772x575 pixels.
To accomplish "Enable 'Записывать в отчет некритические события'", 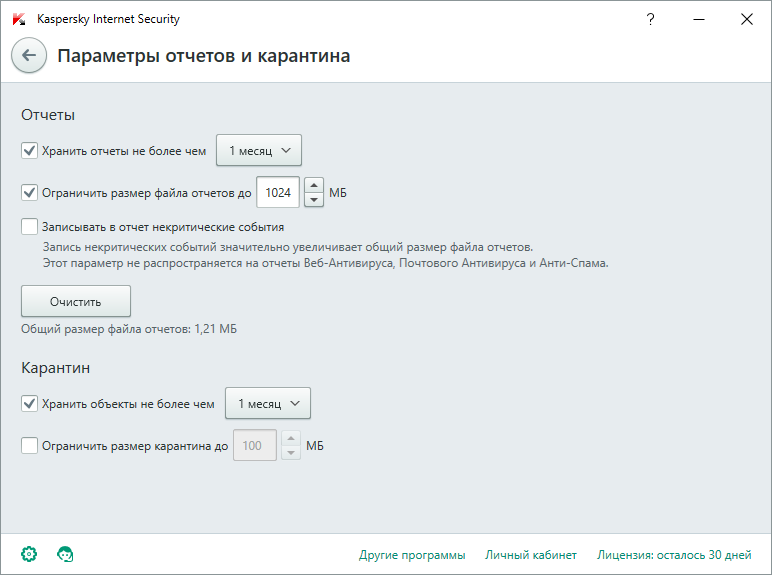I will point(30,227).
